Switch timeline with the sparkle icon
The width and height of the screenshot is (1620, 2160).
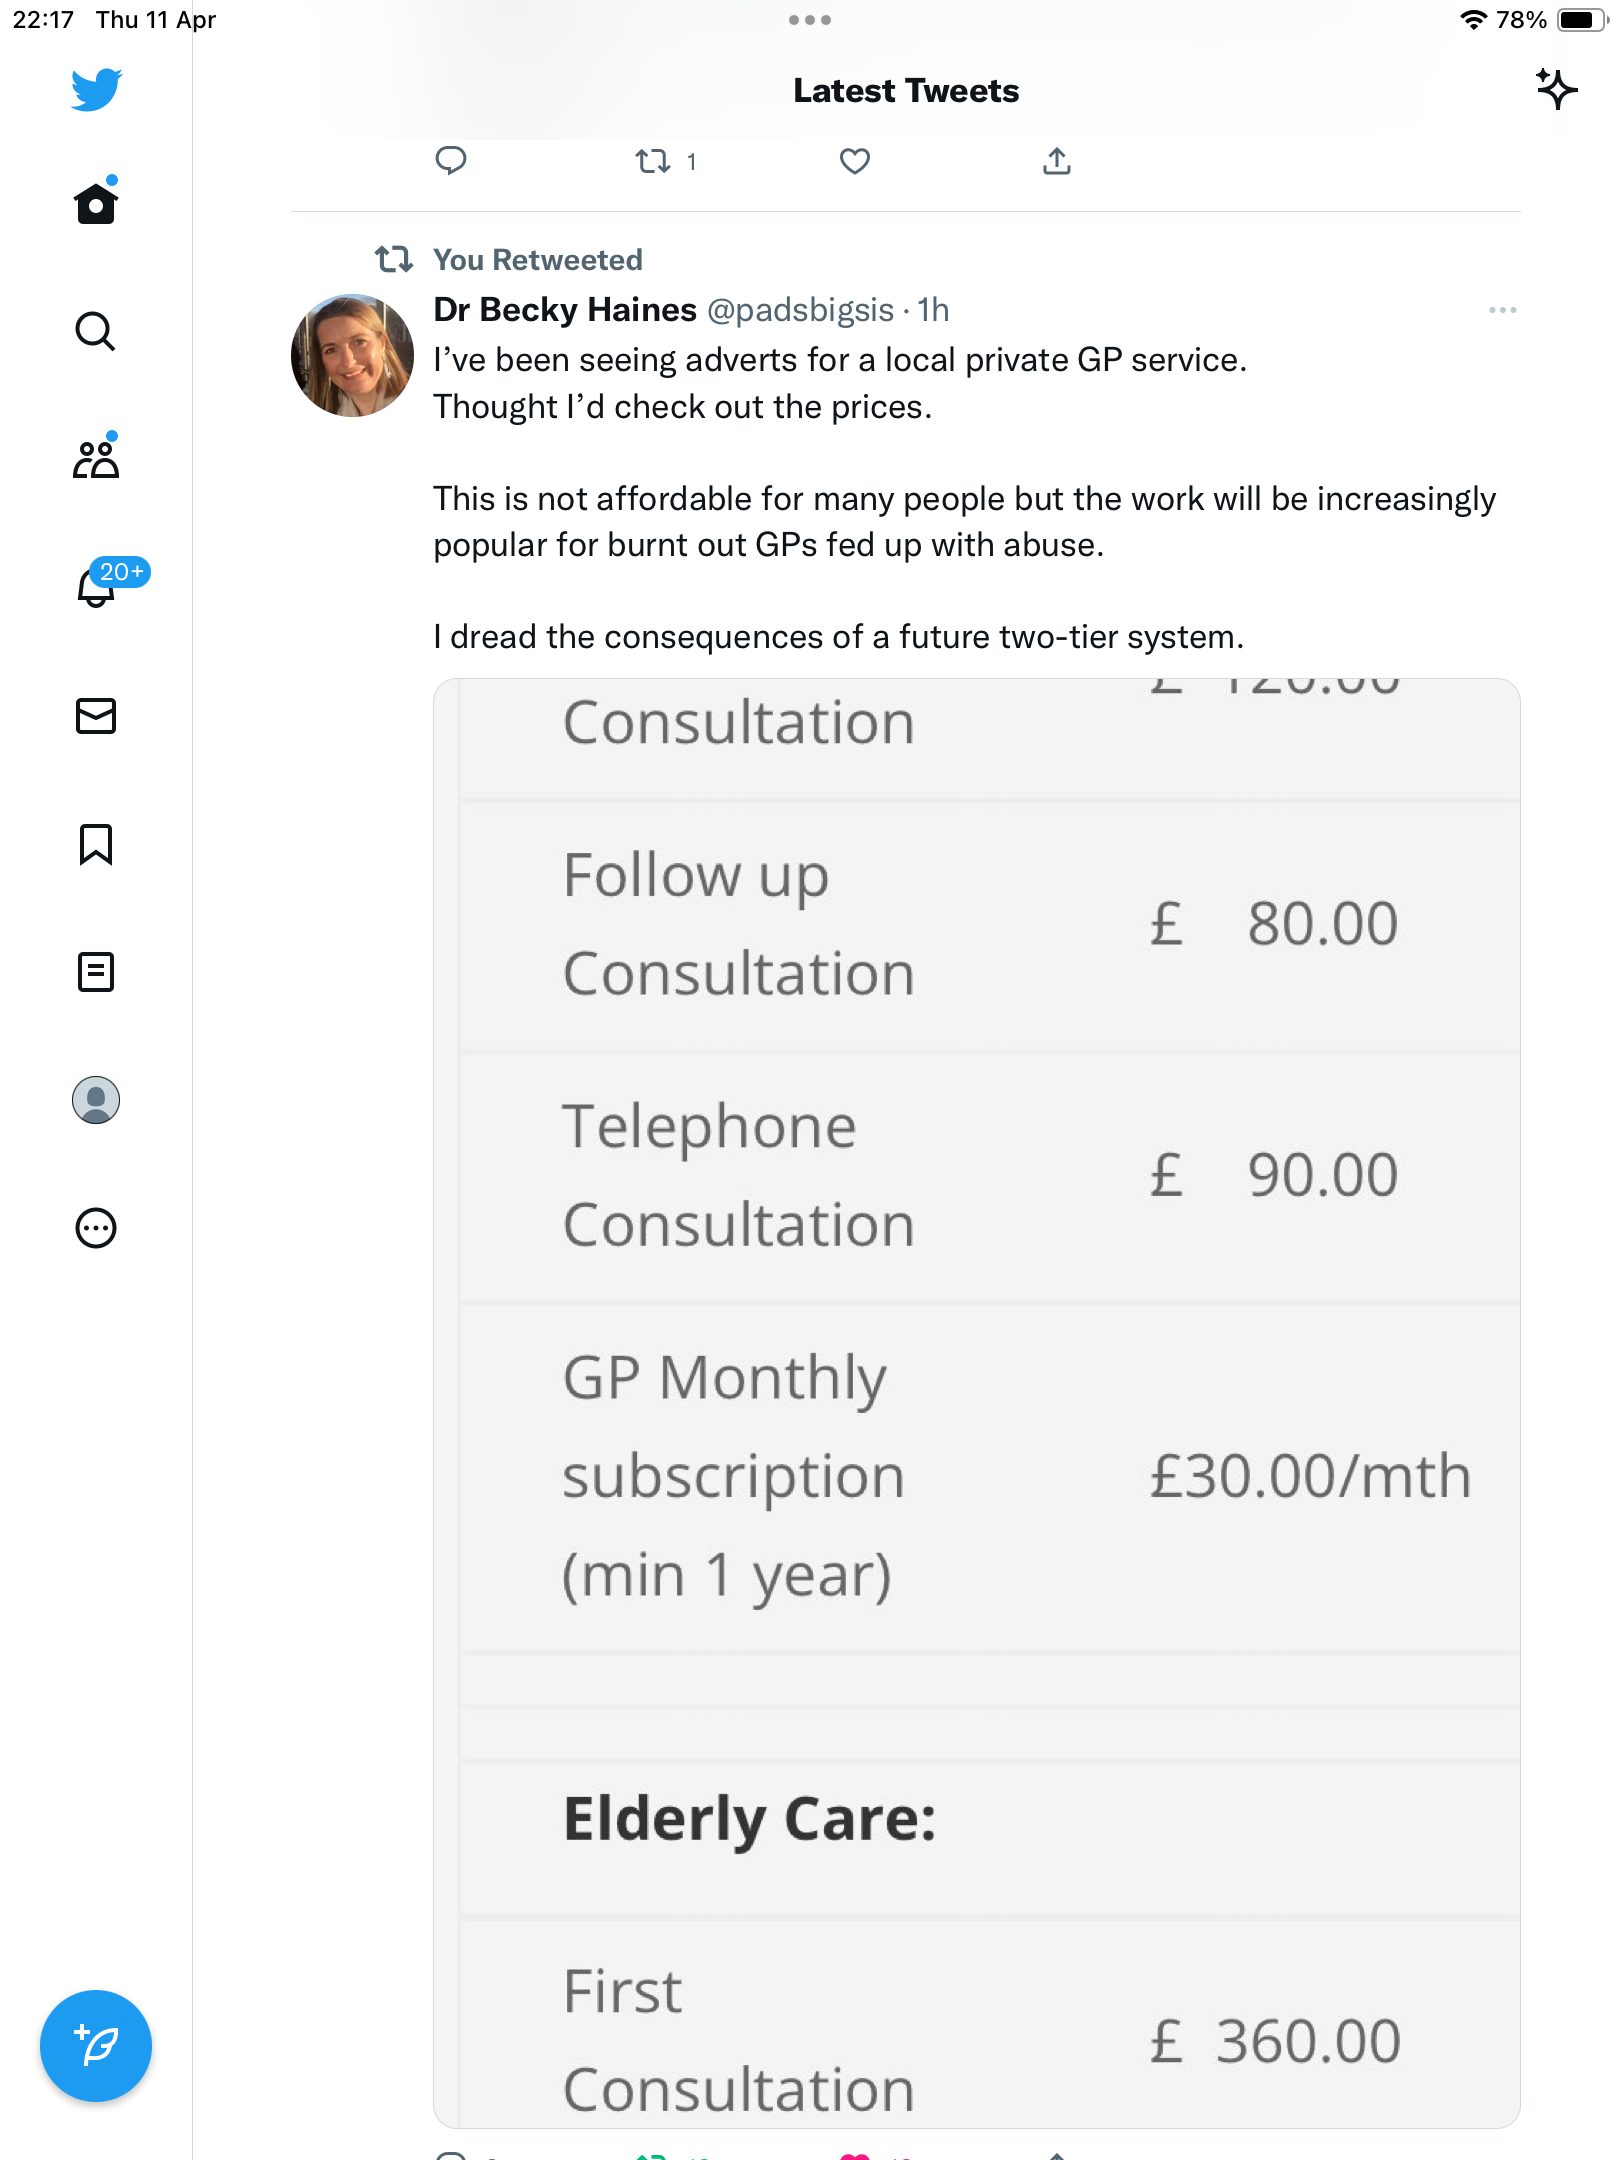[x=1556, y=90]
